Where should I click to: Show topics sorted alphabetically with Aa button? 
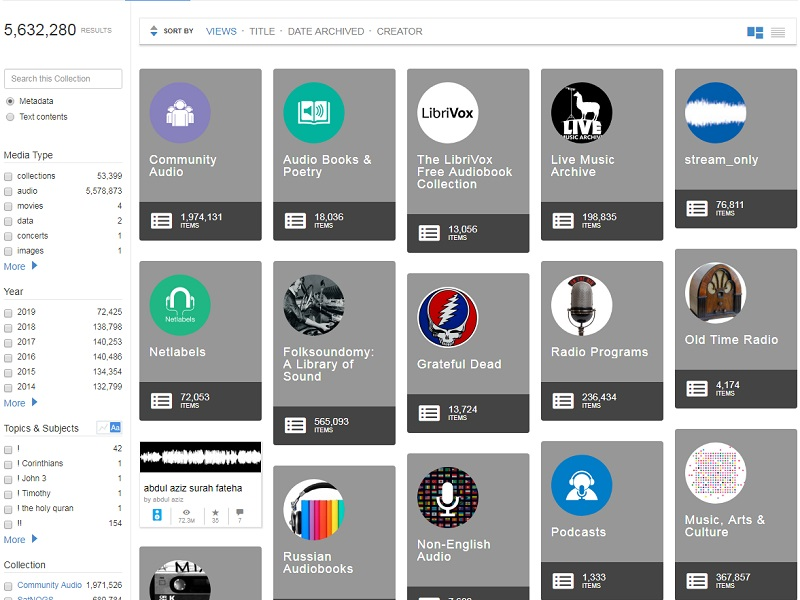(x=115, y=428)
